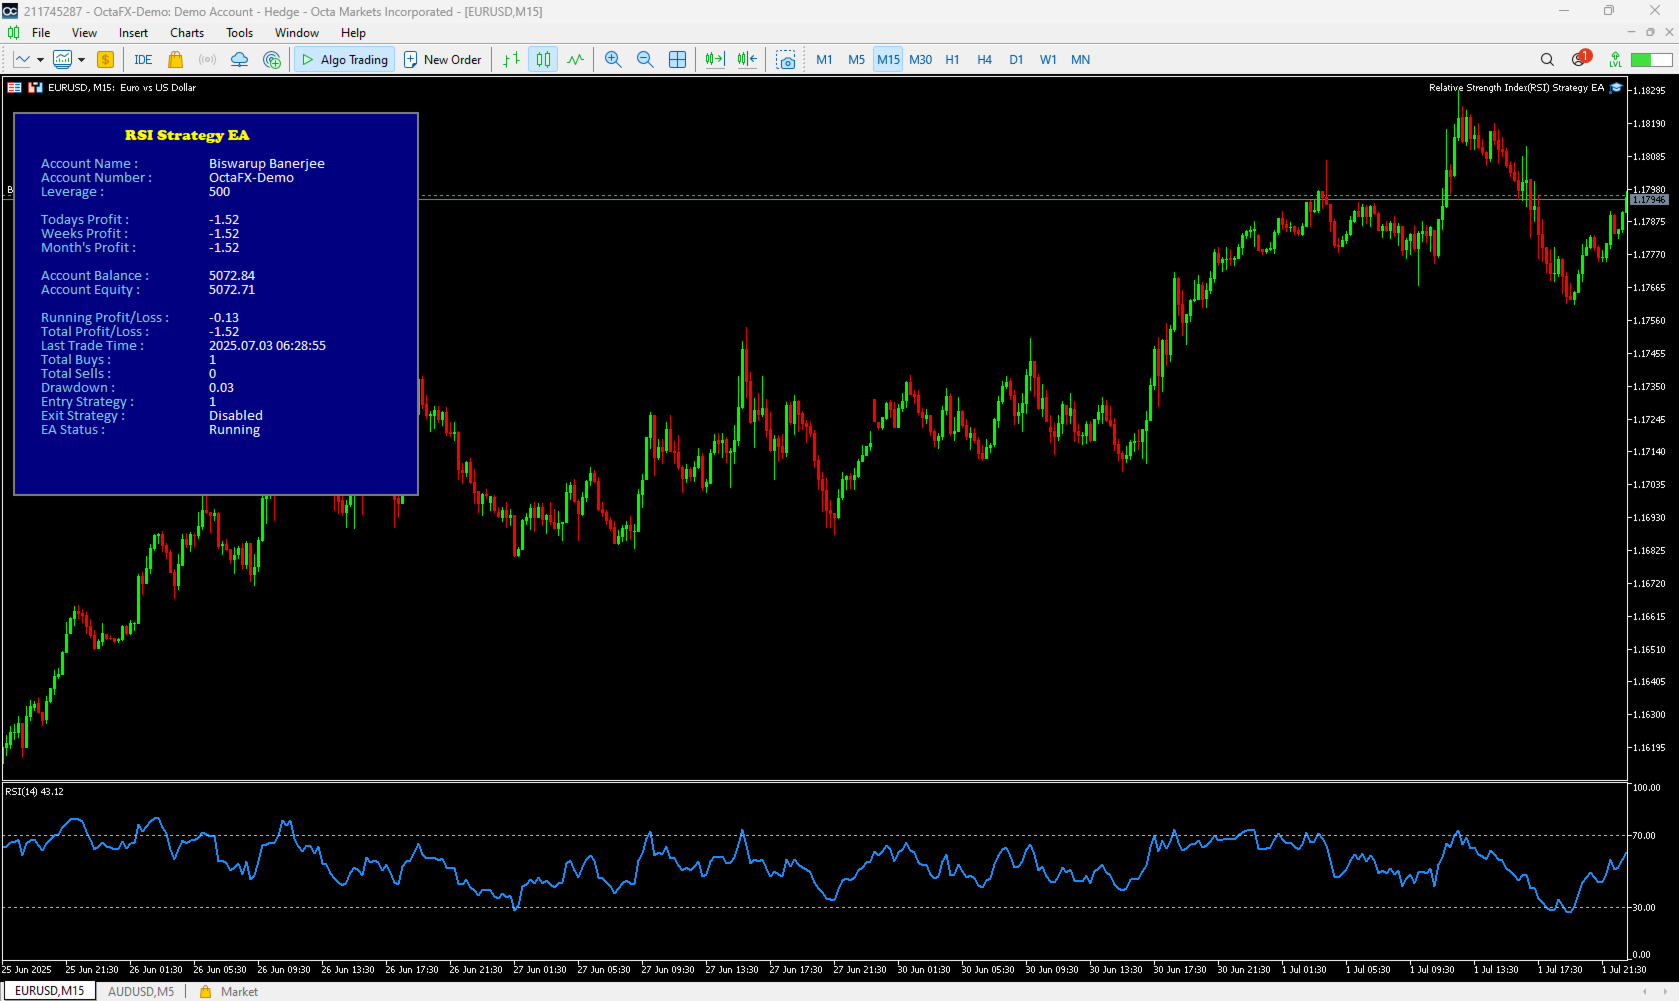Set timeframe to MN
1679x1001 pixels.
[1080, 60]
